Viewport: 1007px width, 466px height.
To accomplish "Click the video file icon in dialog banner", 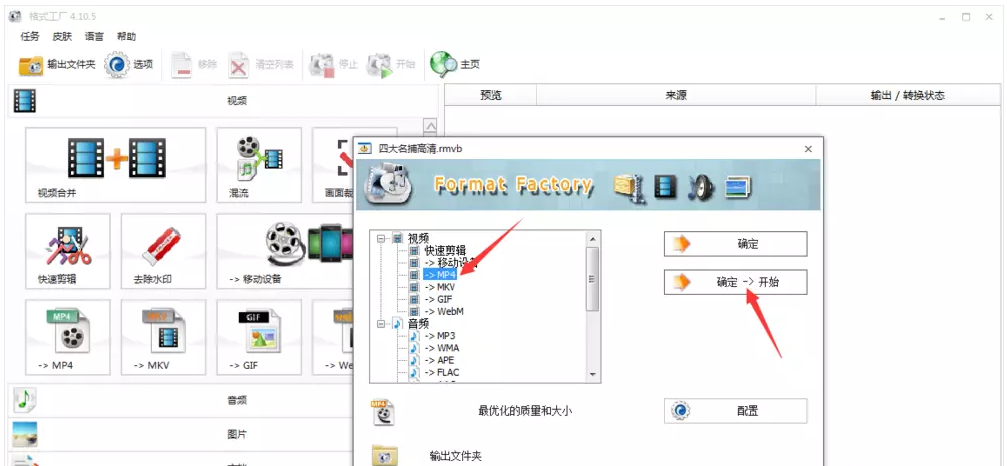I will click(x=629, y=187).
